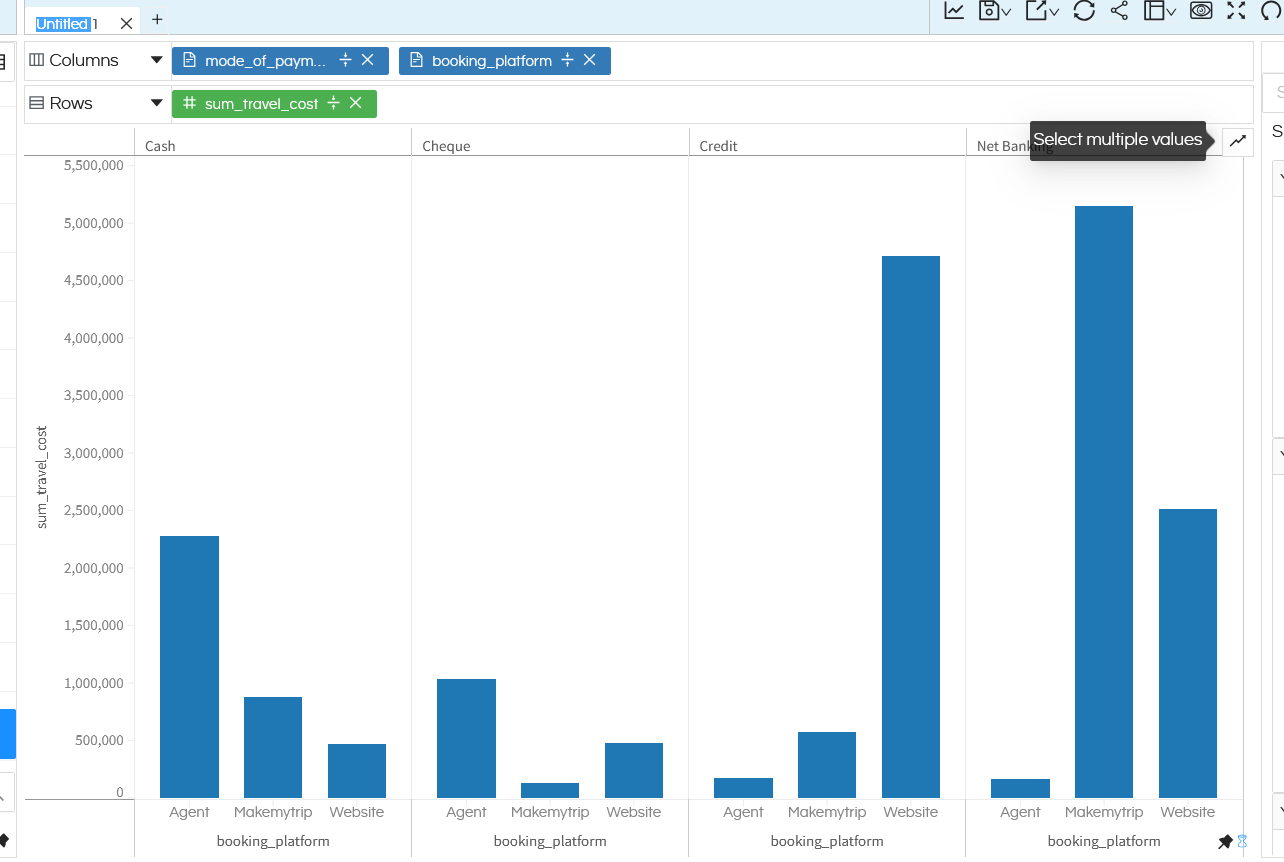The height and width of the screenshot is (862, 1284).
Task: Remove the sum_travel_cost pill from Rows
Action: point(356,104)
